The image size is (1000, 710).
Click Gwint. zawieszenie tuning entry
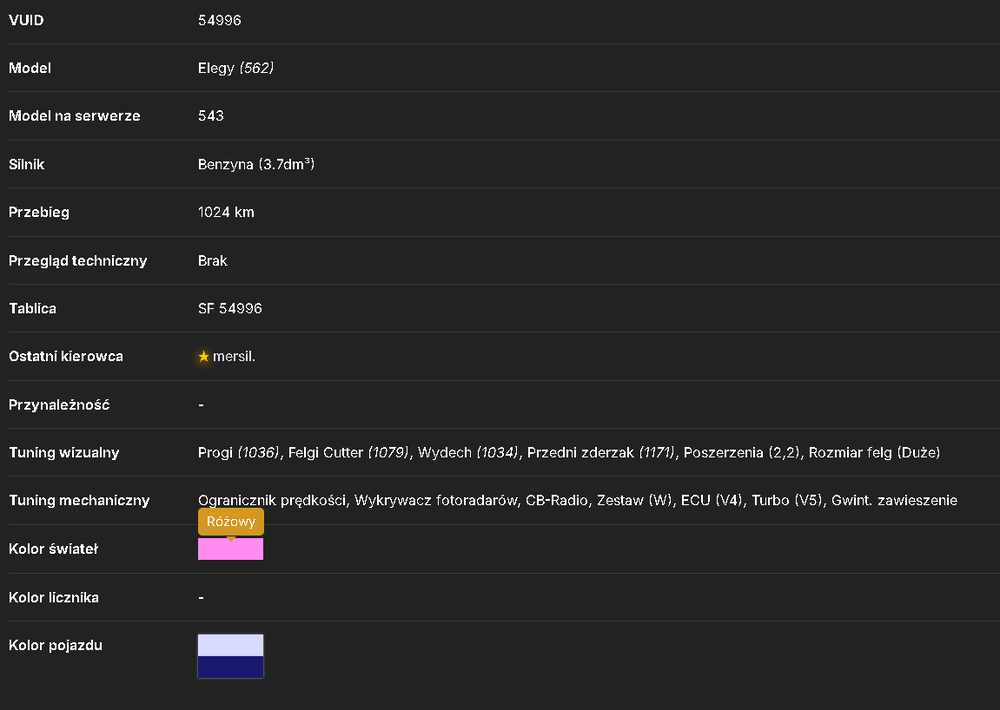pyautogui.click(x=894, y=501)
